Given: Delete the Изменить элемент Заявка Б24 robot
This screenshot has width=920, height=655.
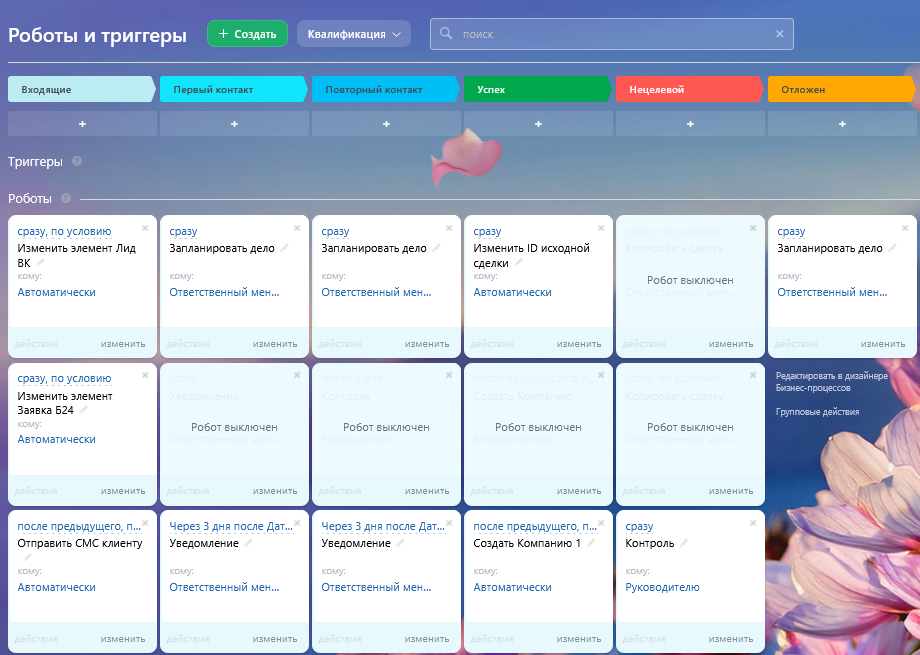Looking at the screenshot, I should (x=145, y=375).
